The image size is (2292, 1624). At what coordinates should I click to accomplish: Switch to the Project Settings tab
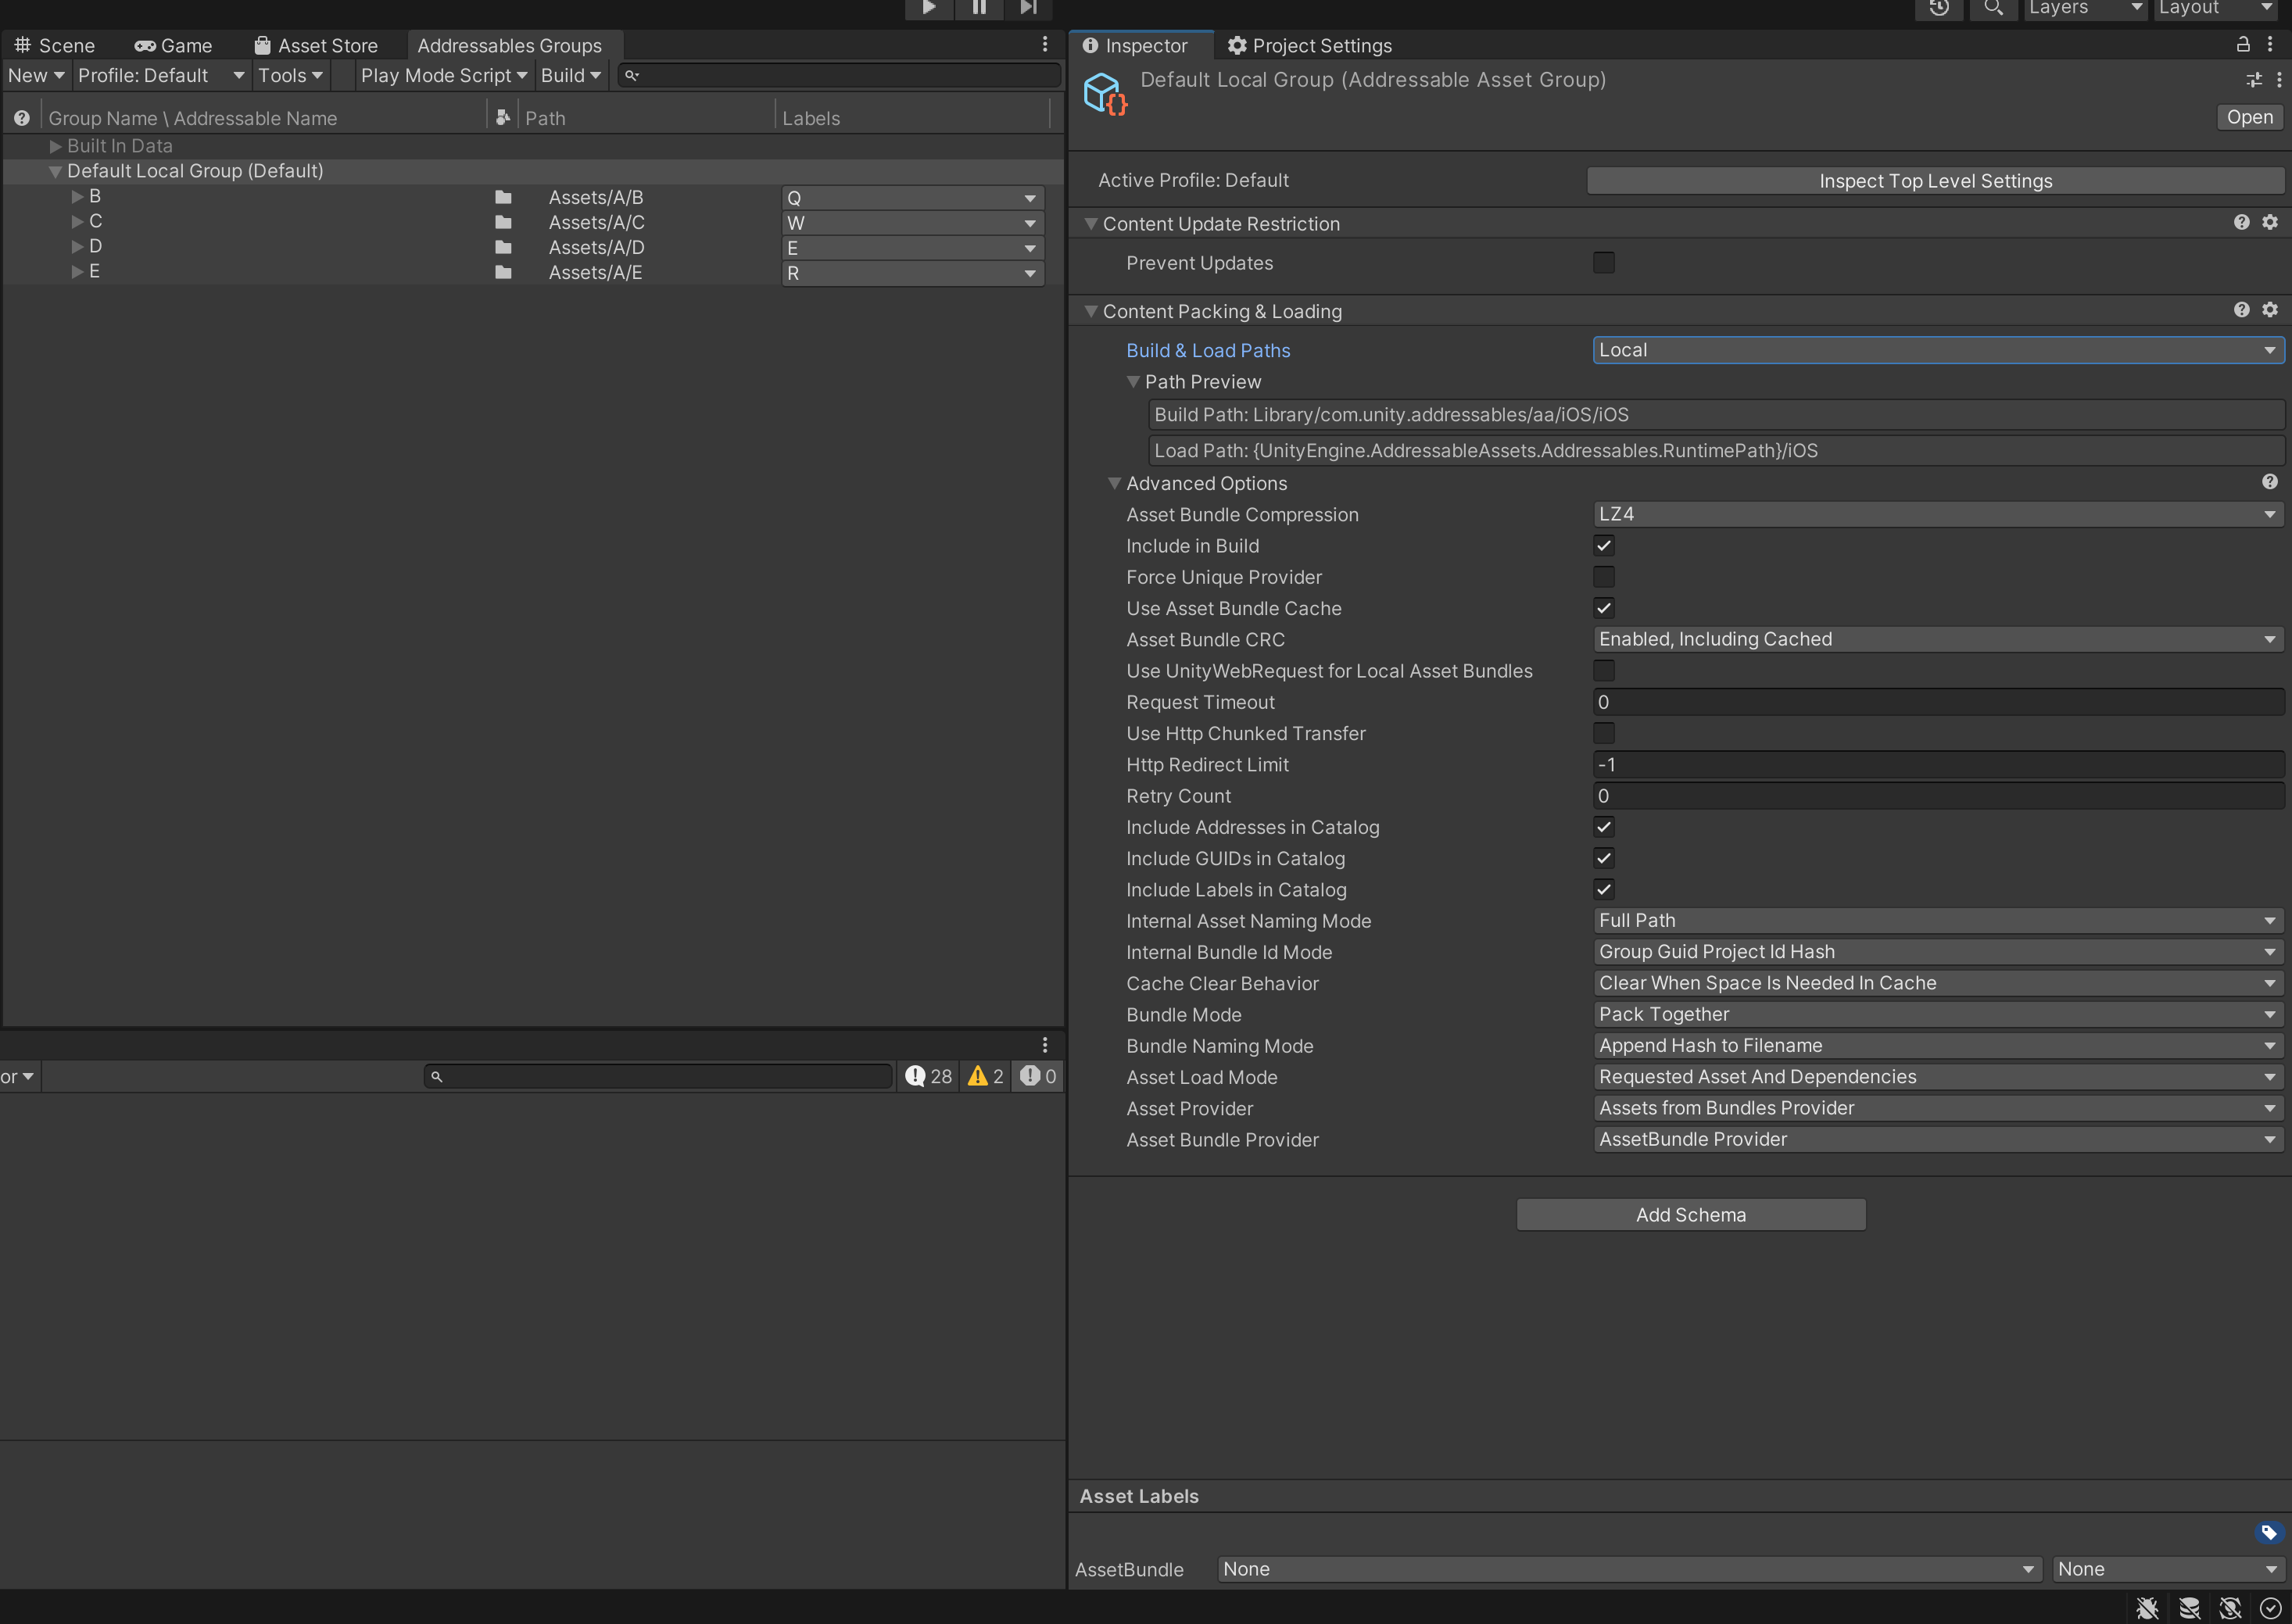click(1309, 45)
